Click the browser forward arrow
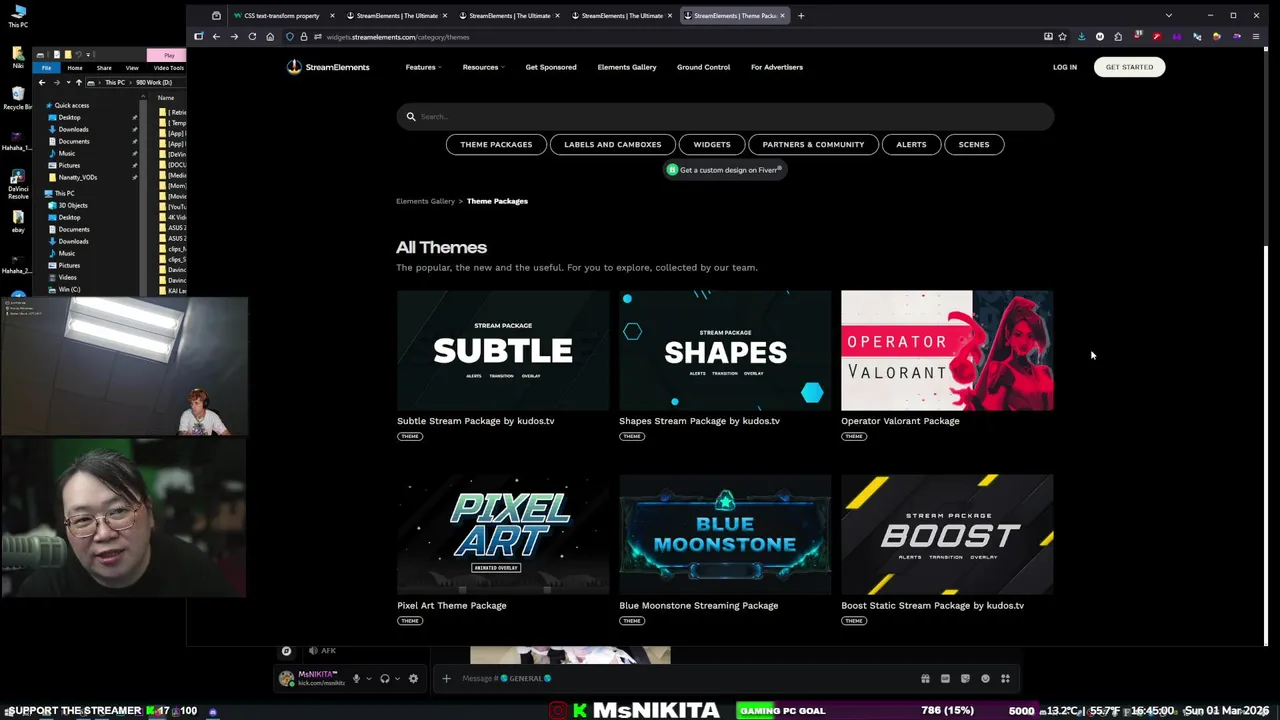This screenshot has height=720, width=1280. pos(234,37)
